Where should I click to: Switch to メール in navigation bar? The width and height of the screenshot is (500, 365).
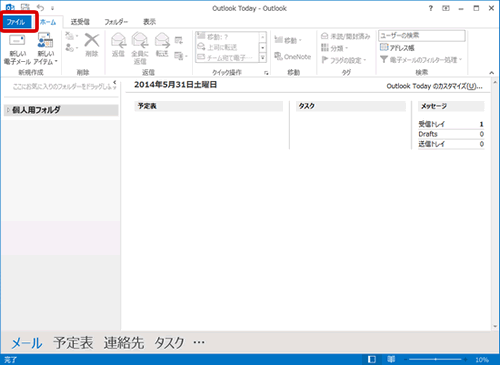pyautogui.click(x=27, y=343)
